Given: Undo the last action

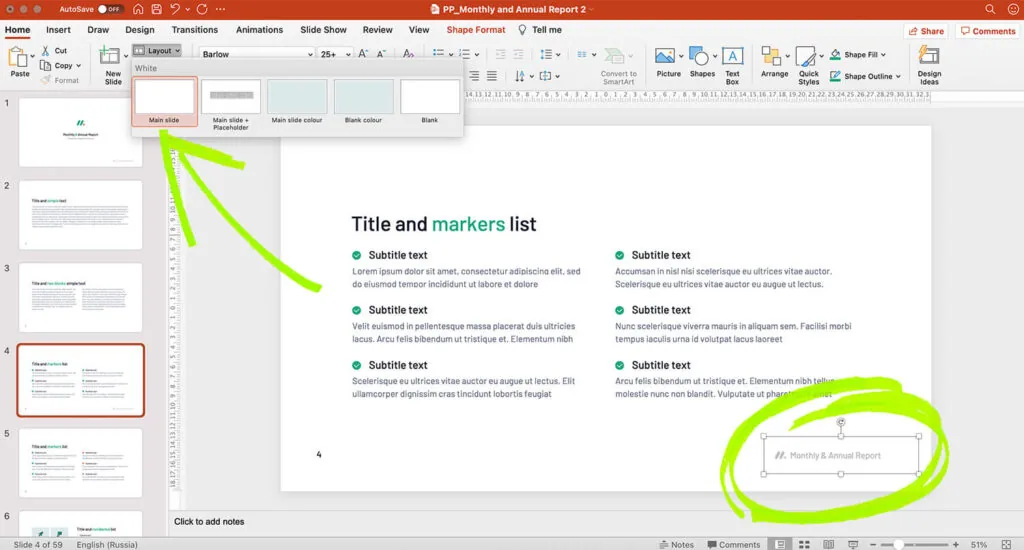Looking at the screenshot, I should click(174, 9).
